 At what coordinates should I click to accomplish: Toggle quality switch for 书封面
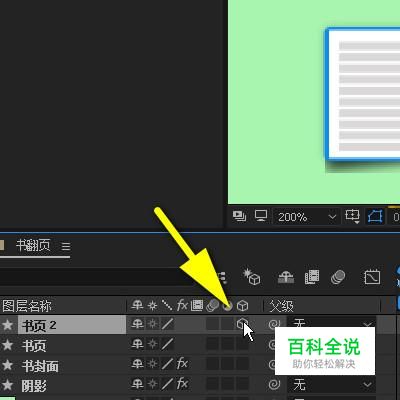[167, 364]
